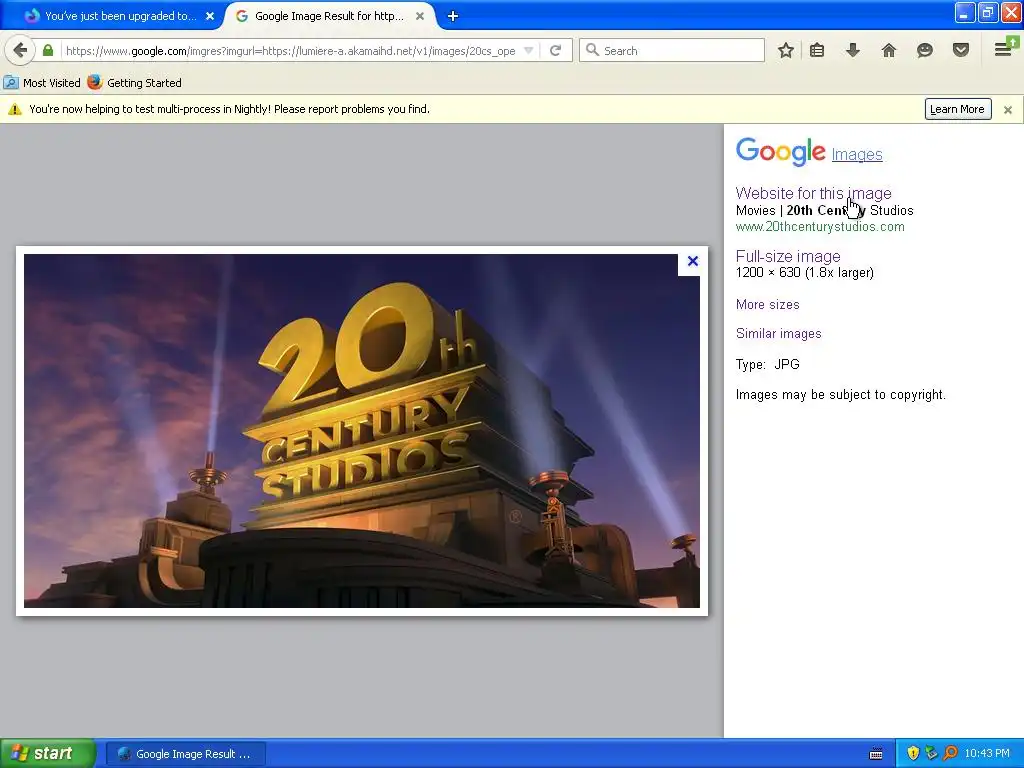Open the Getting Started bookmark

[x=135, y=83]
